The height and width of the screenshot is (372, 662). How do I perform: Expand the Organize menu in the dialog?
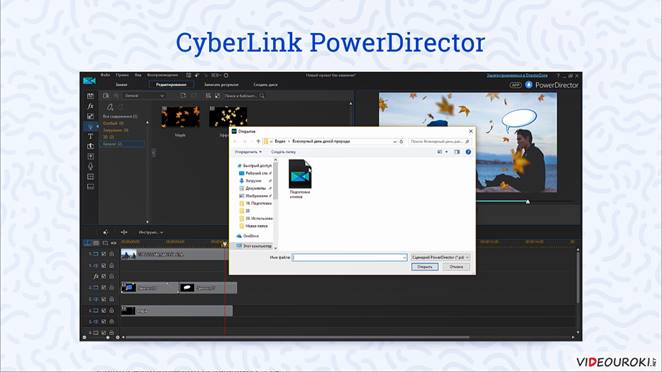248,152
